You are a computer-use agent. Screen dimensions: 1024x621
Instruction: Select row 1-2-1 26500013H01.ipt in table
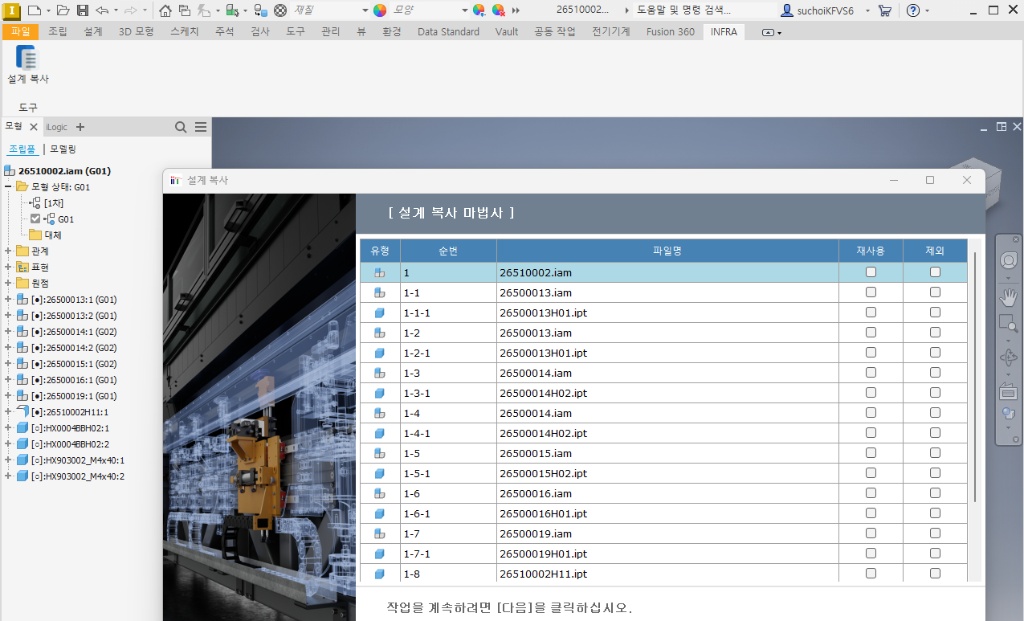[x=664, y=353]
